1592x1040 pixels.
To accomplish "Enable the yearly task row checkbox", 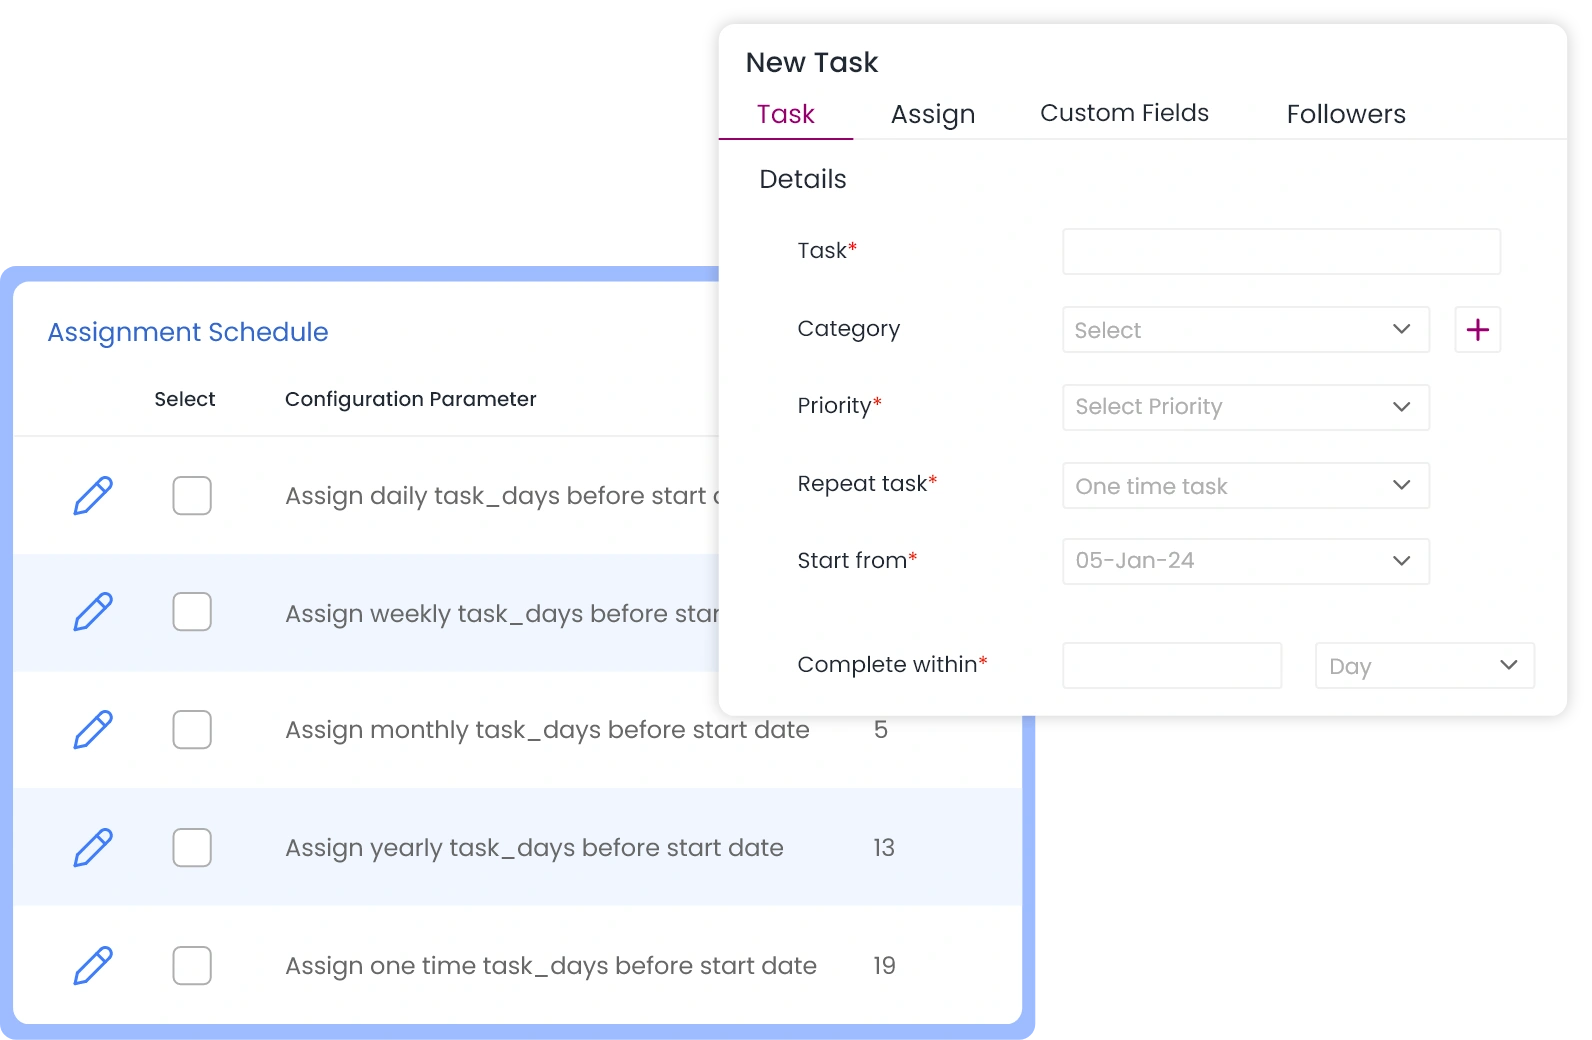I will 192,848.
